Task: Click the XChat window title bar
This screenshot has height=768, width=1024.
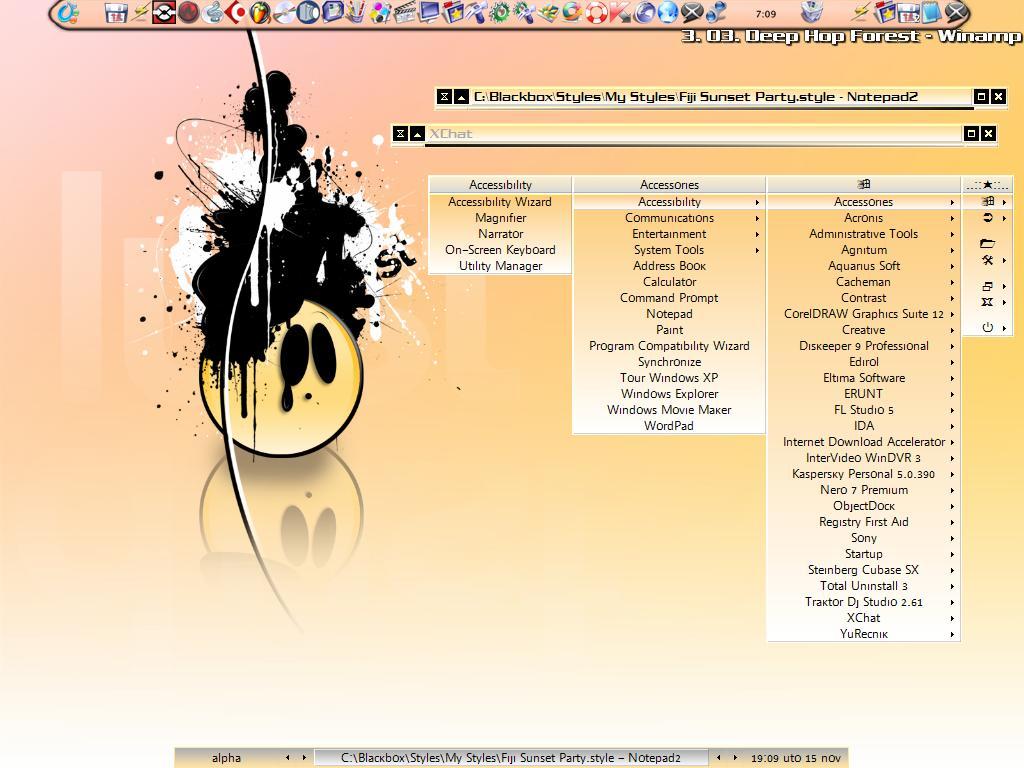Action: tap(694, 134)
